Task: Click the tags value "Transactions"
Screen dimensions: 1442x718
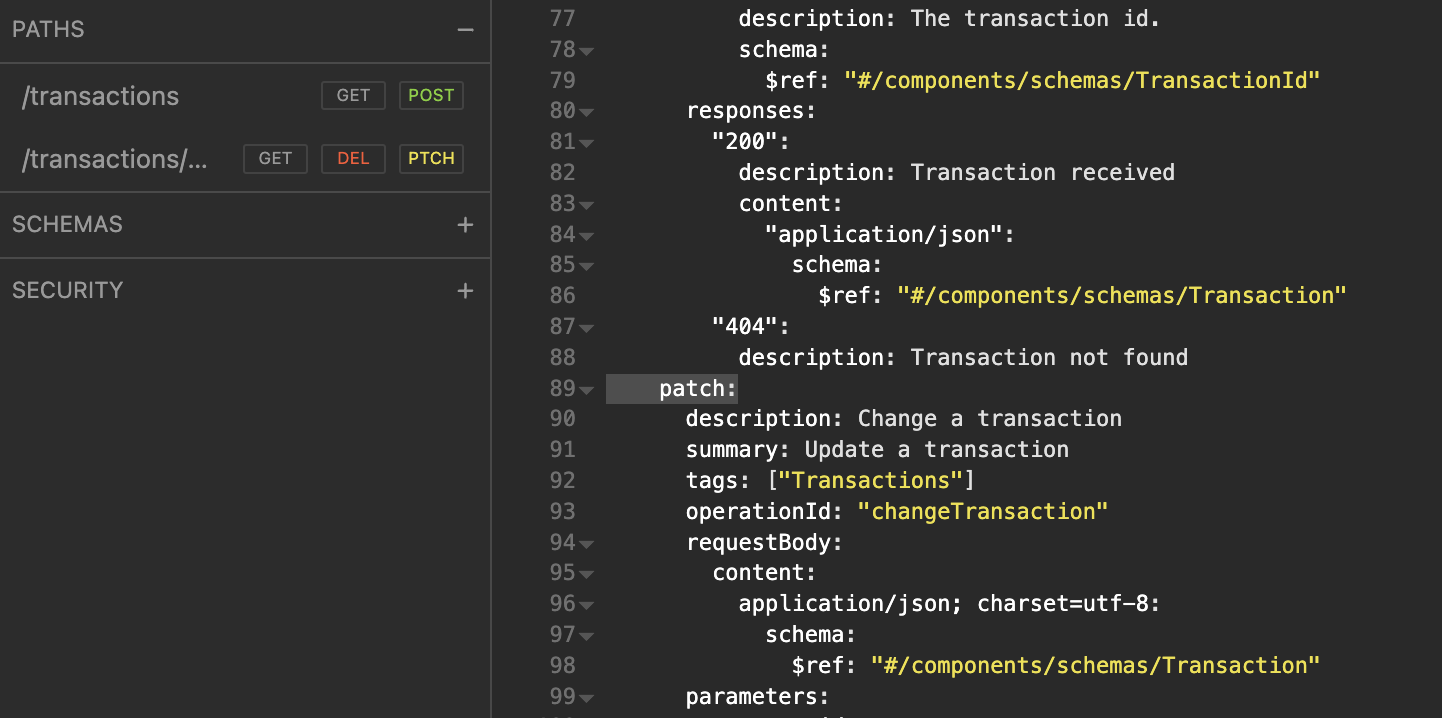Action: click(x=870, y=480)
